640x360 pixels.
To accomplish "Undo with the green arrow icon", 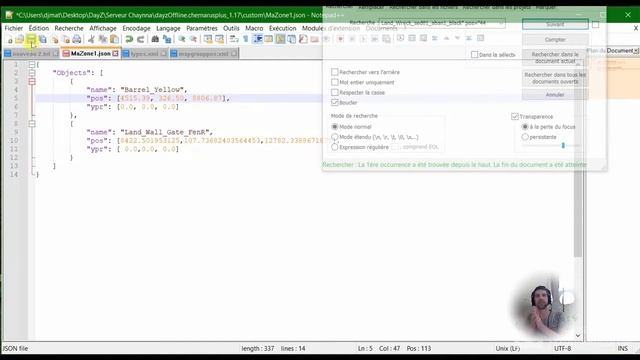I will pyautogui.click(x=129, y=39).
